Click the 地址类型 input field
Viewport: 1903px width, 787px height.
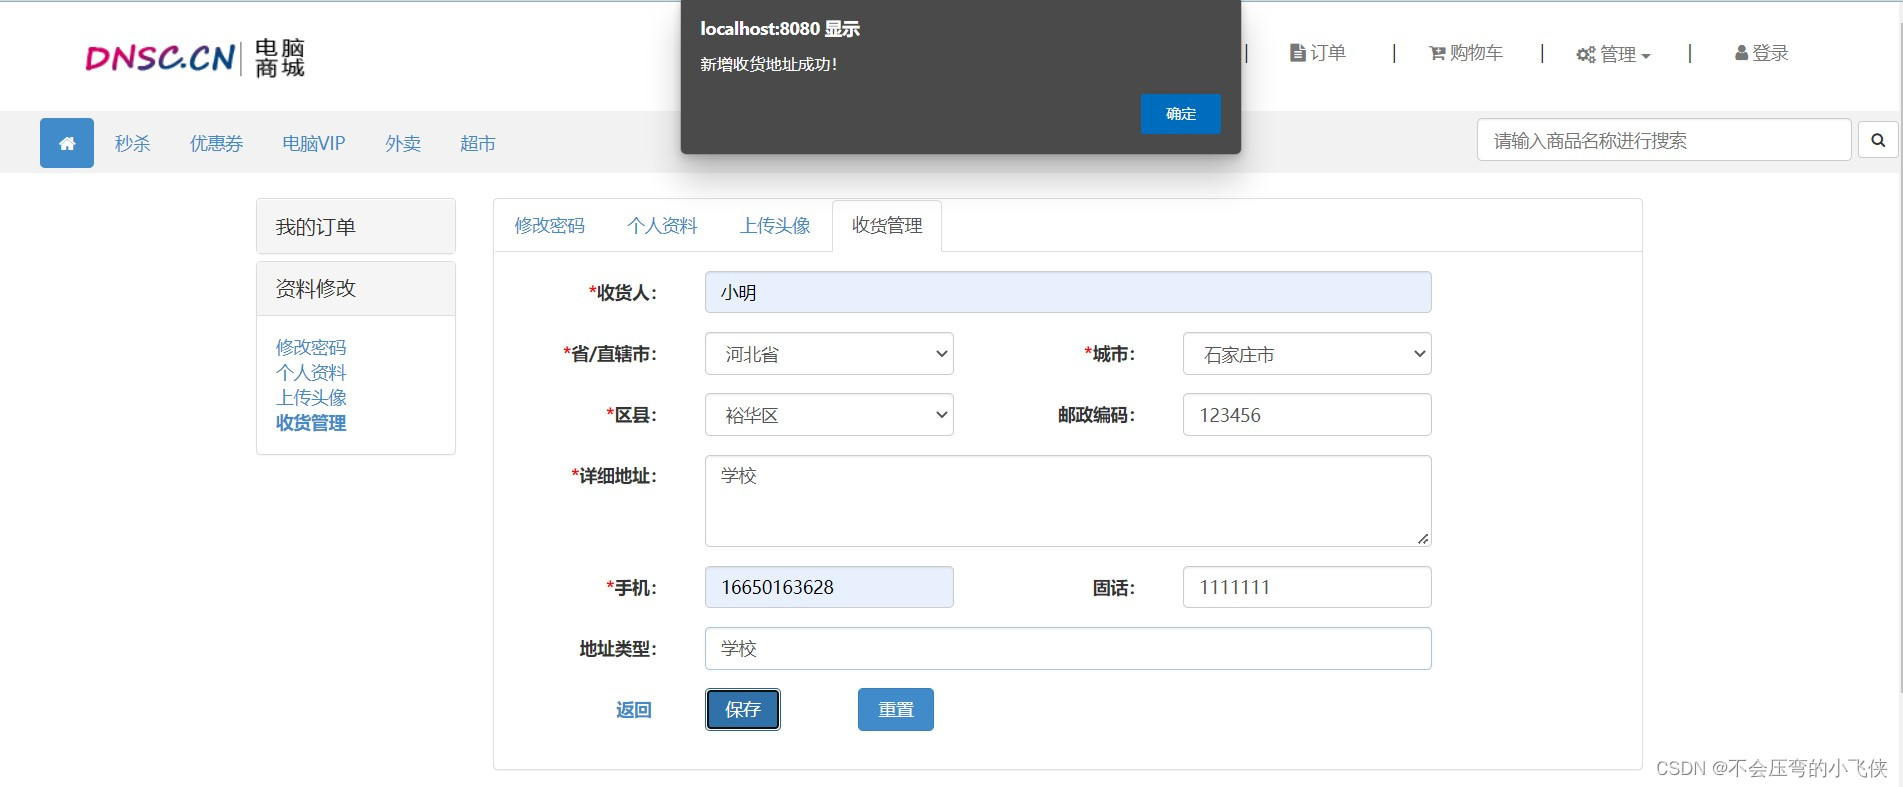pyautogui.click(x=1068, y=648)
